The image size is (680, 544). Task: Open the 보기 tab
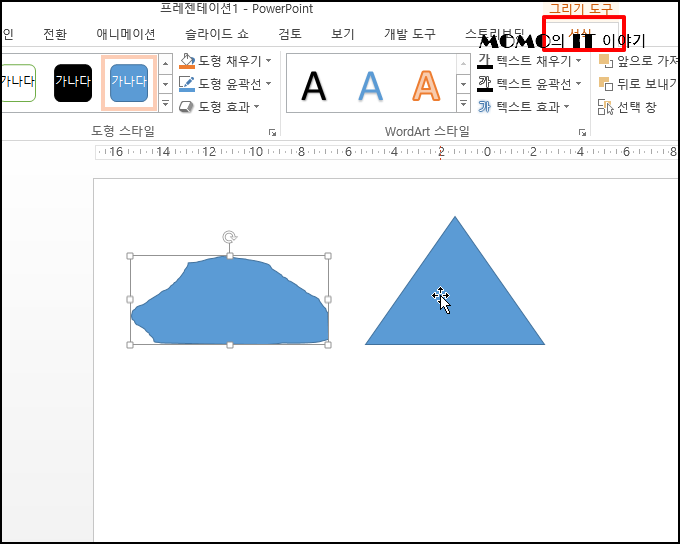(x=343, y=34)
